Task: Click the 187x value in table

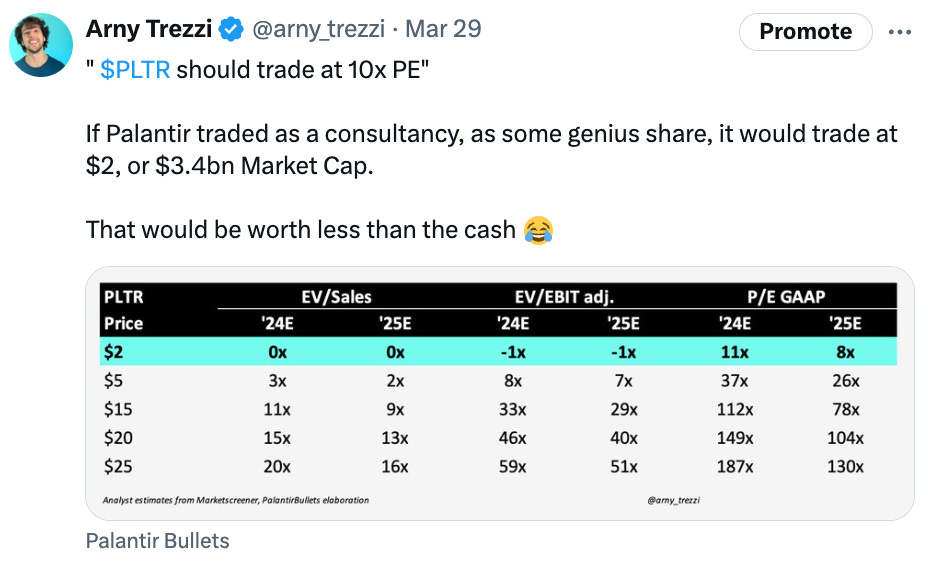Action: pyautogui.click(x=735, y=467)
